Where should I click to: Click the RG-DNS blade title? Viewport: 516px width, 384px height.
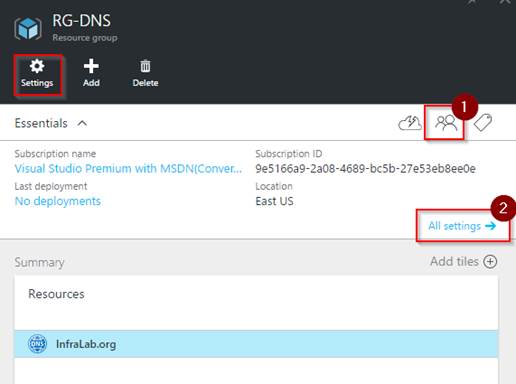(x=81, y=21)
